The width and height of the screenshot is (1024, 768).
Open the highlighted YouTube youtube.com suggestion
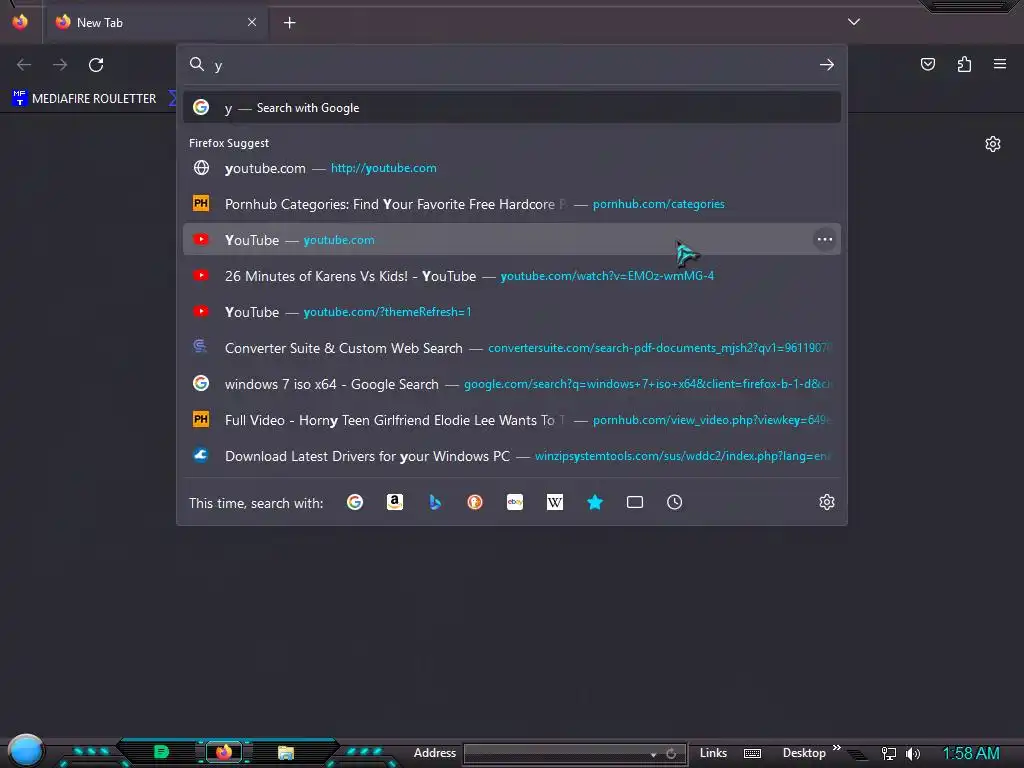click(512, 240)
